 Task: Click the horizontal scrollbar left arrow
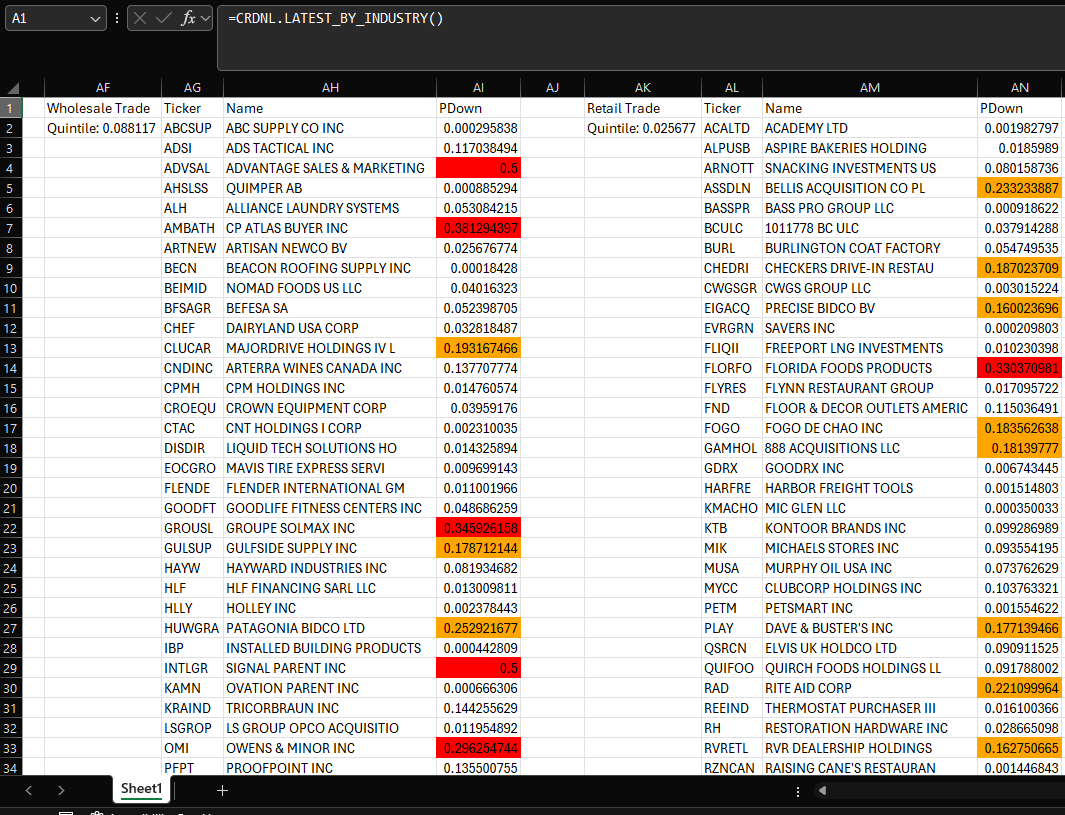[x=823, y=791]
